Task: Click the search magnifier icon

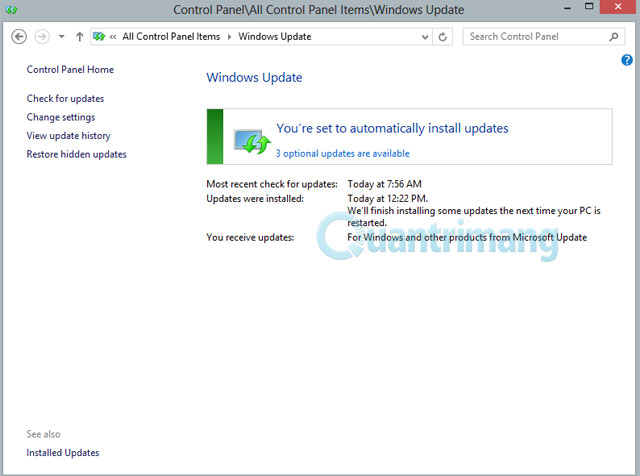Action: click(613, 37)
